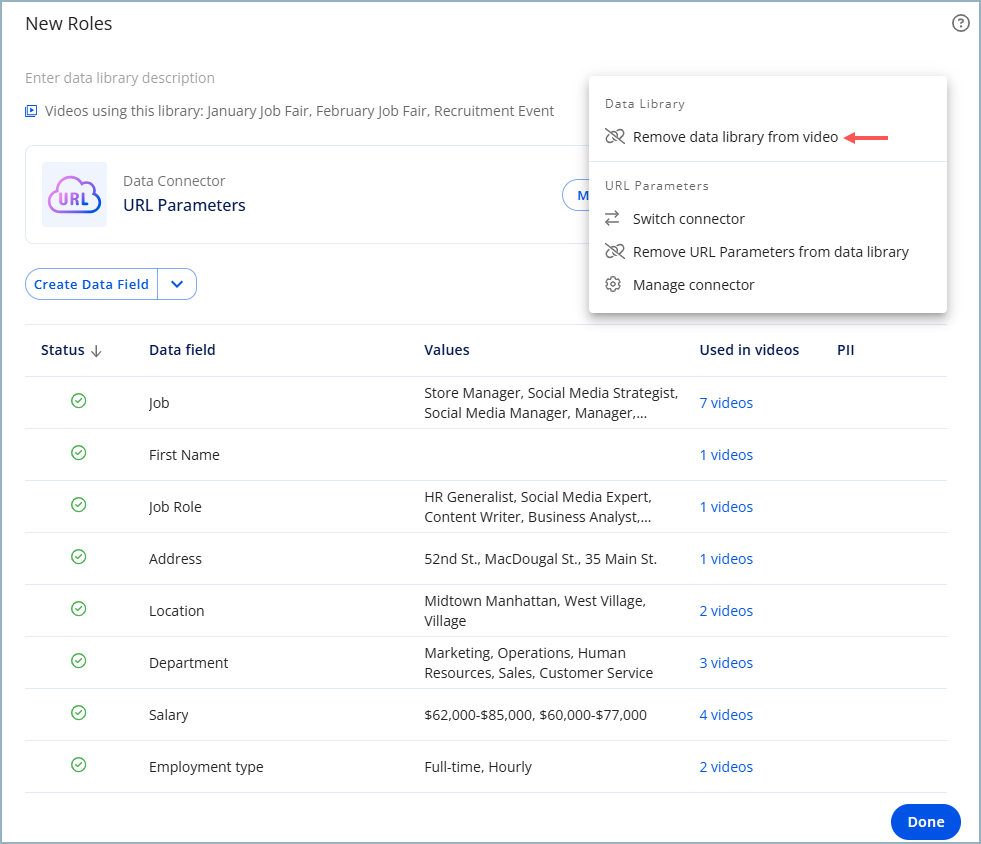Screen dimensions: 981x844
Task: Click the URL cloud connector icon
Action: point(74,195)
